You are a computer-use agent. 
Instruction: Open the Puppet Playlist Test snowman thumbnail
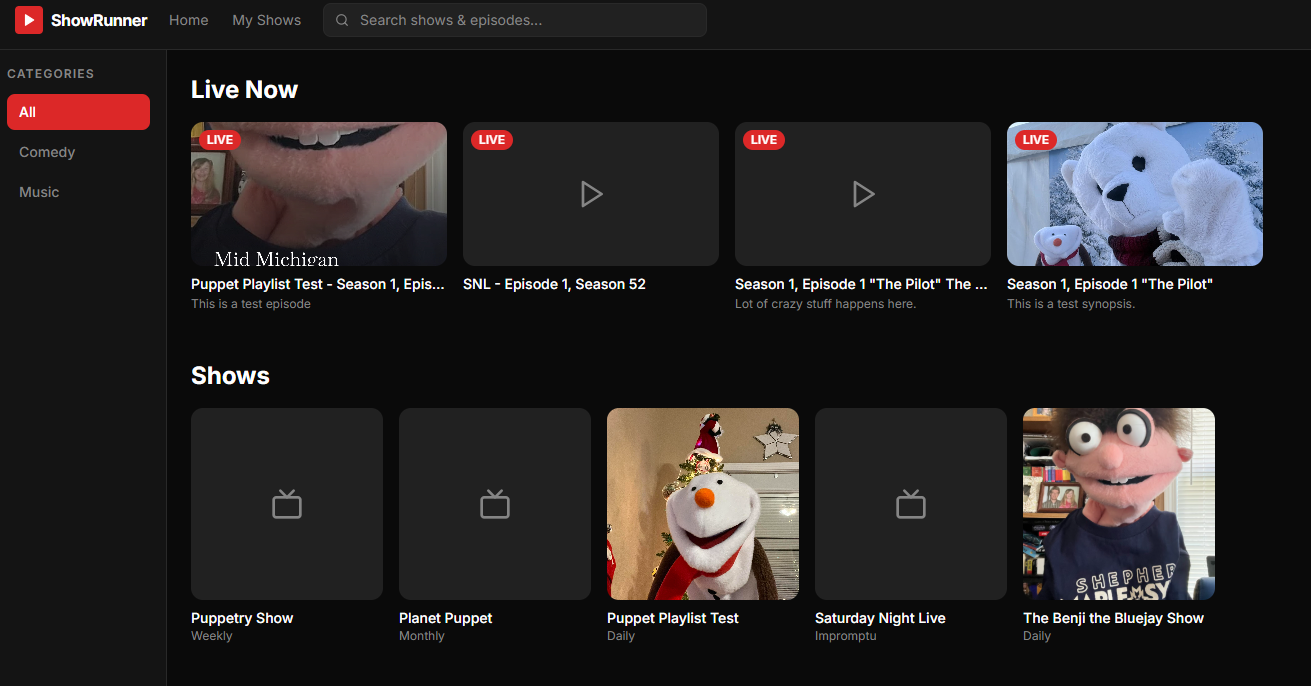[x=703, y=504]
